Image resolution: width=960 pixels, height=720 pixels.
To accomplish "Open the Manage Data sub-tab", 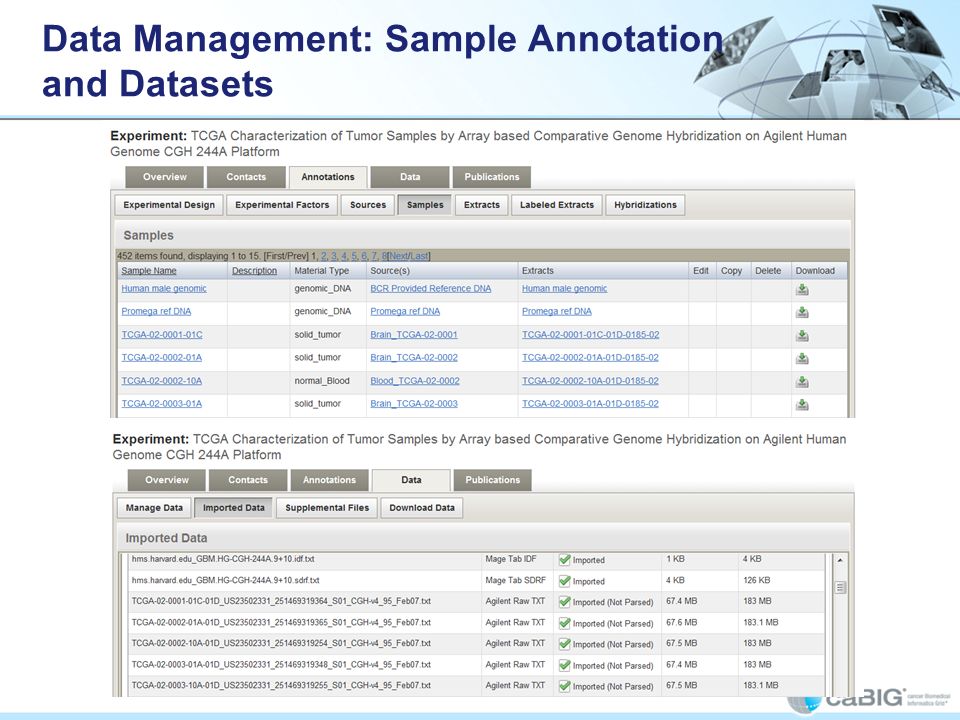I will point(154,508).
